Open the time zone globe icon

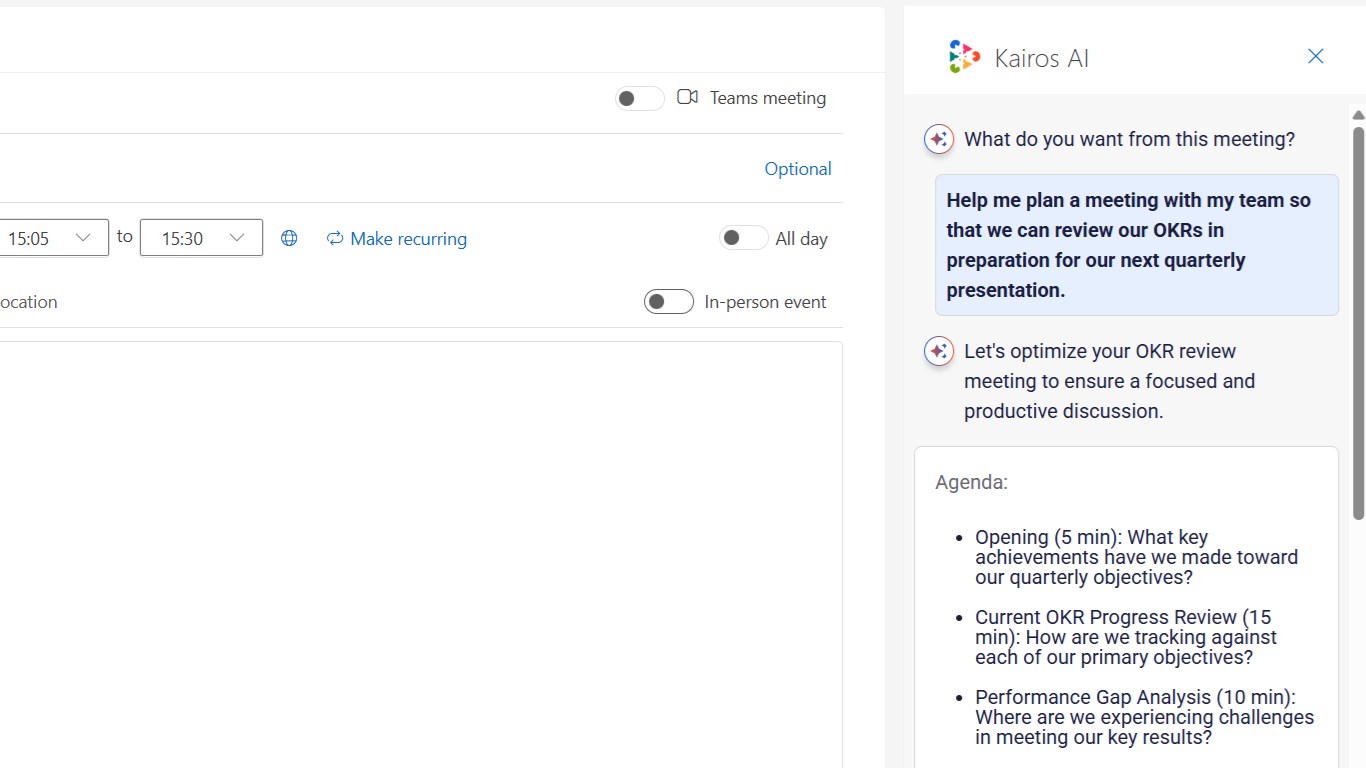[289, 238]
